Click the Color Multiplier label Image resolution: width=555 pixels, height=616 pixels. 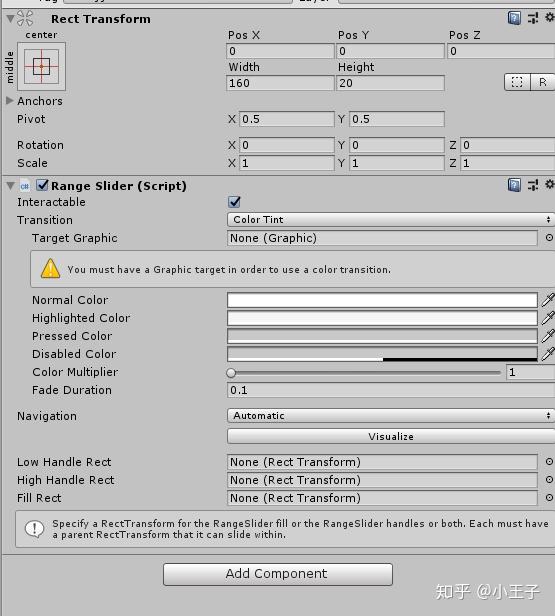(75, 372)
